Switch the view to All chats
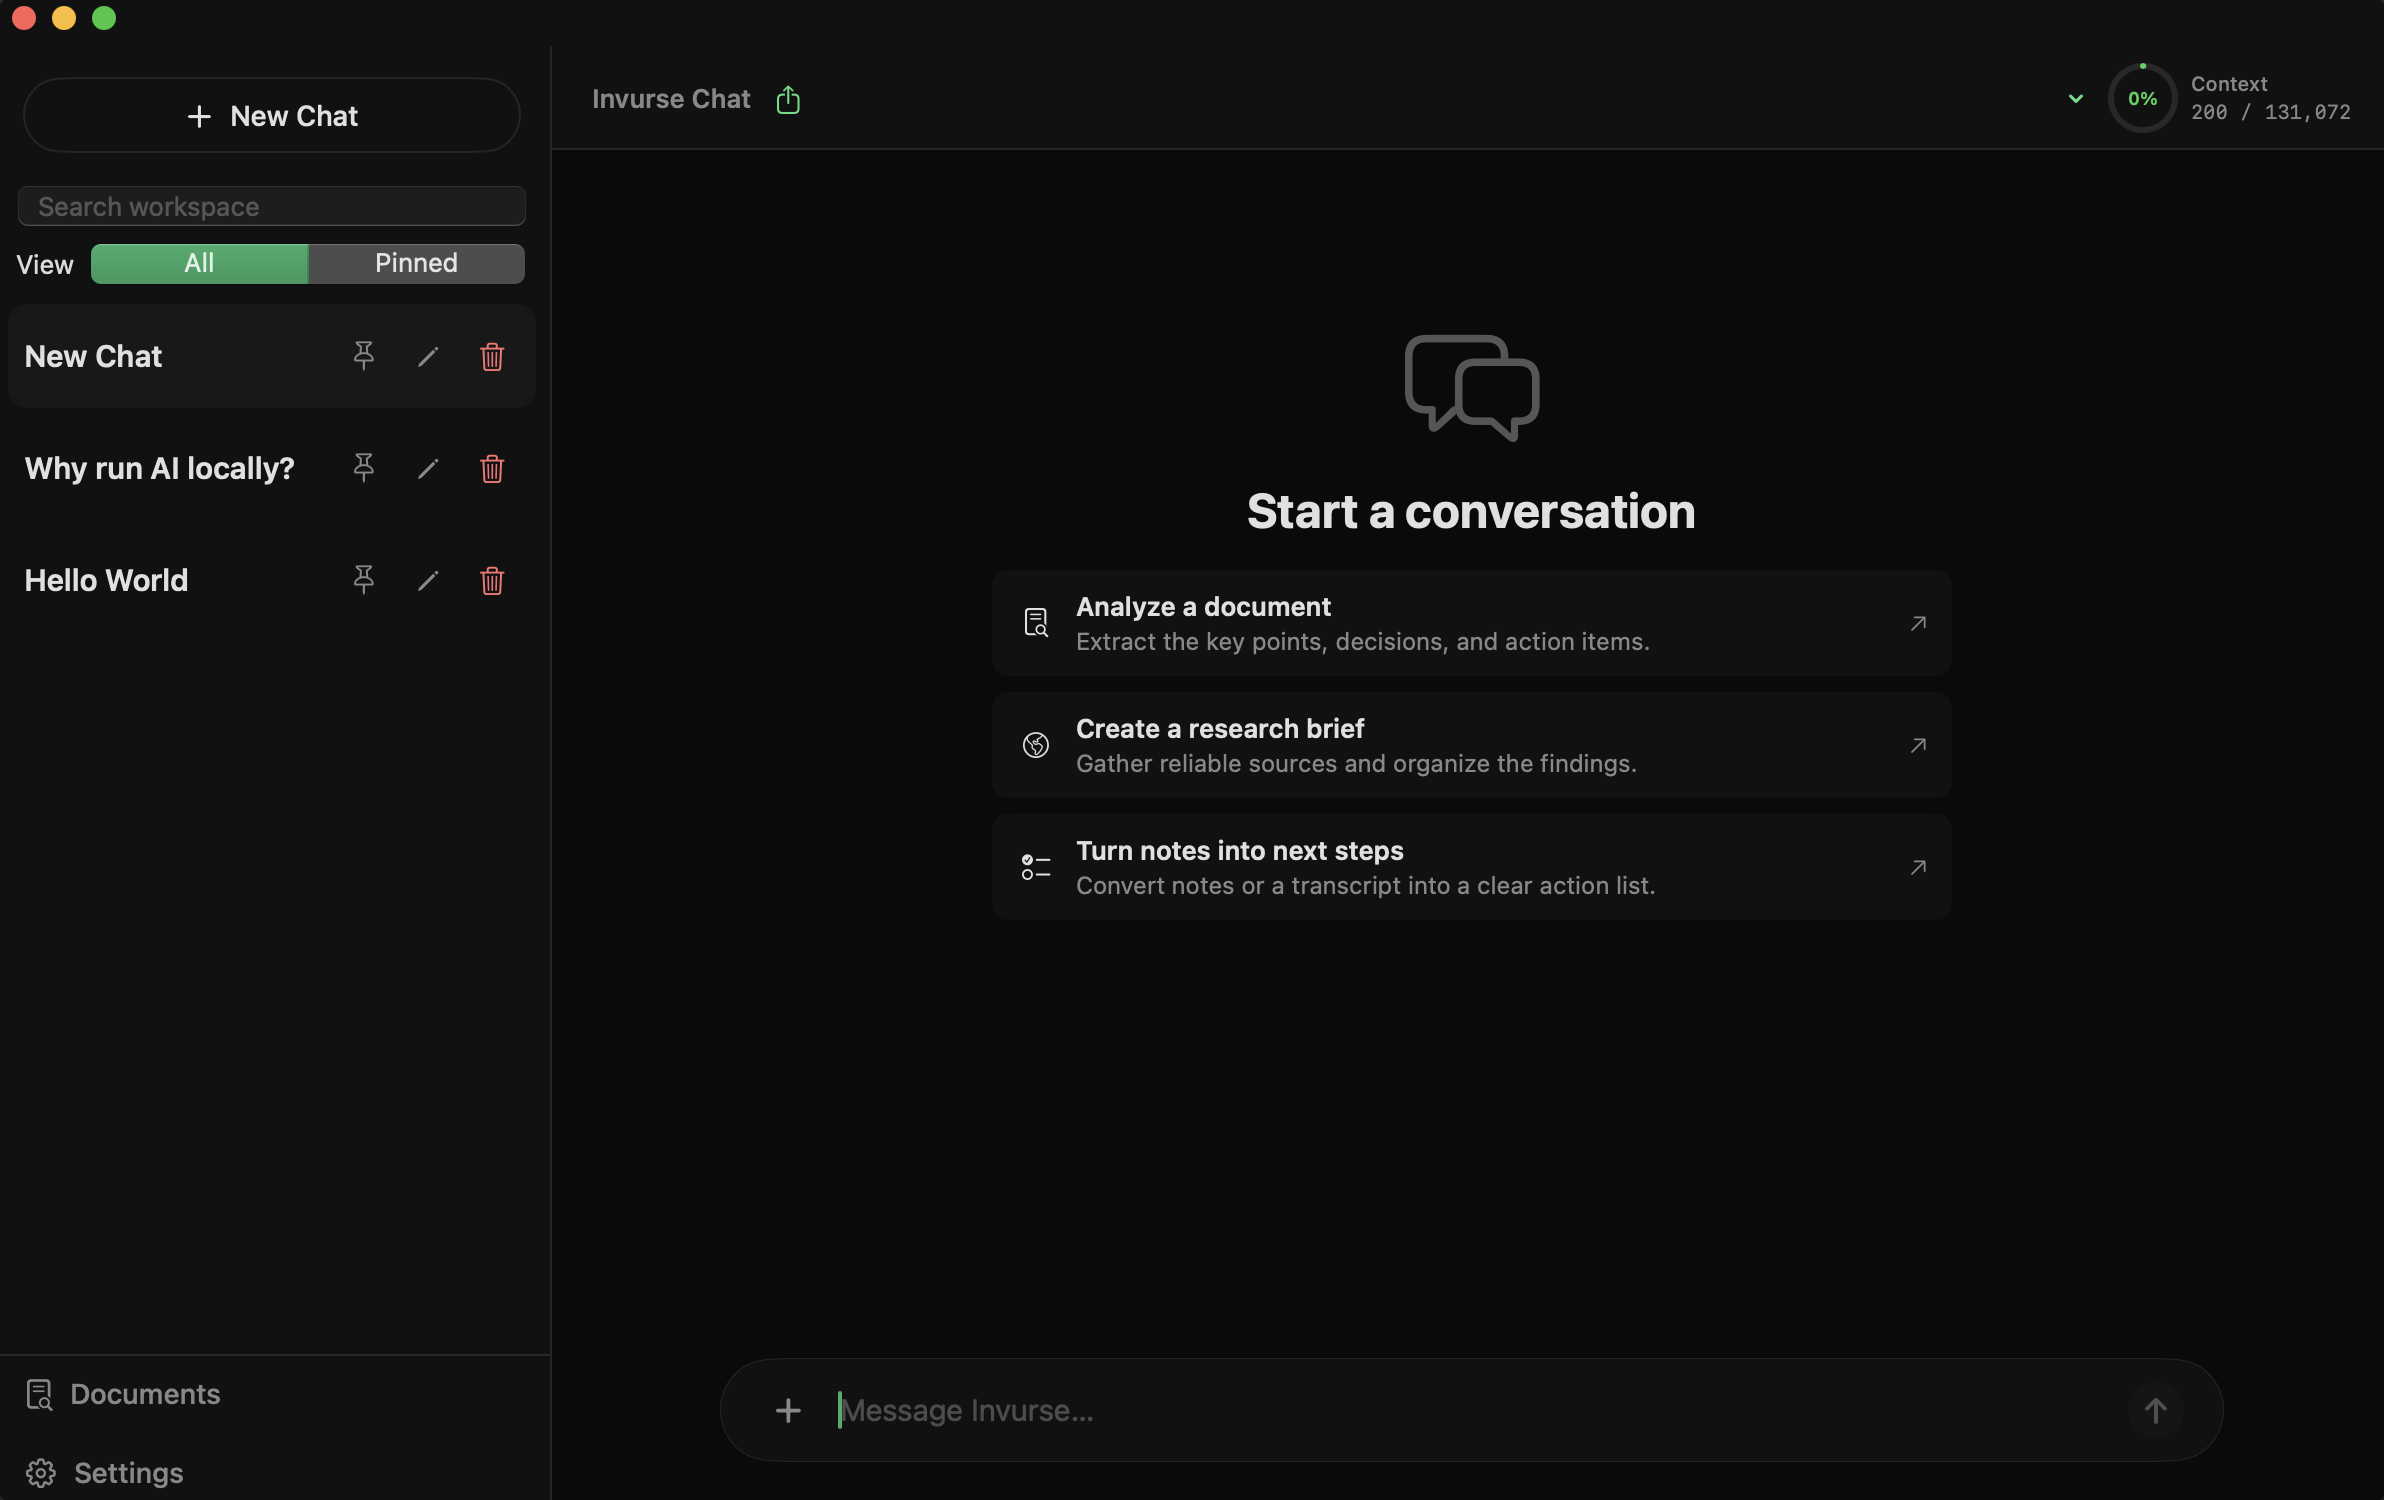Viewport: 2384px width, 1500px height. pos(199,263)
